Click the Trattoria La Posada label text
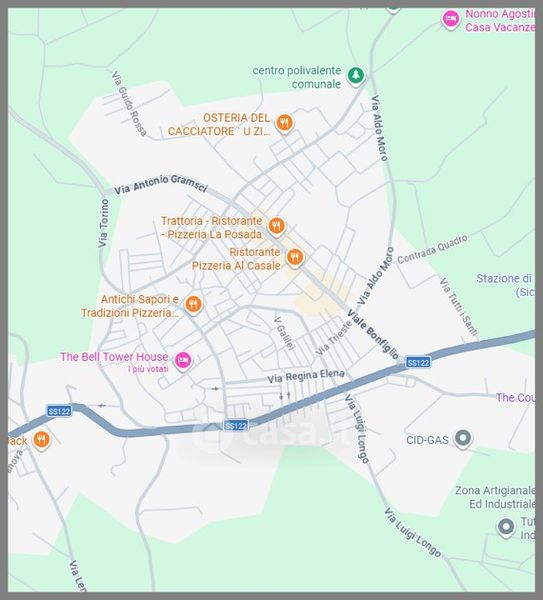 point(211,228)
